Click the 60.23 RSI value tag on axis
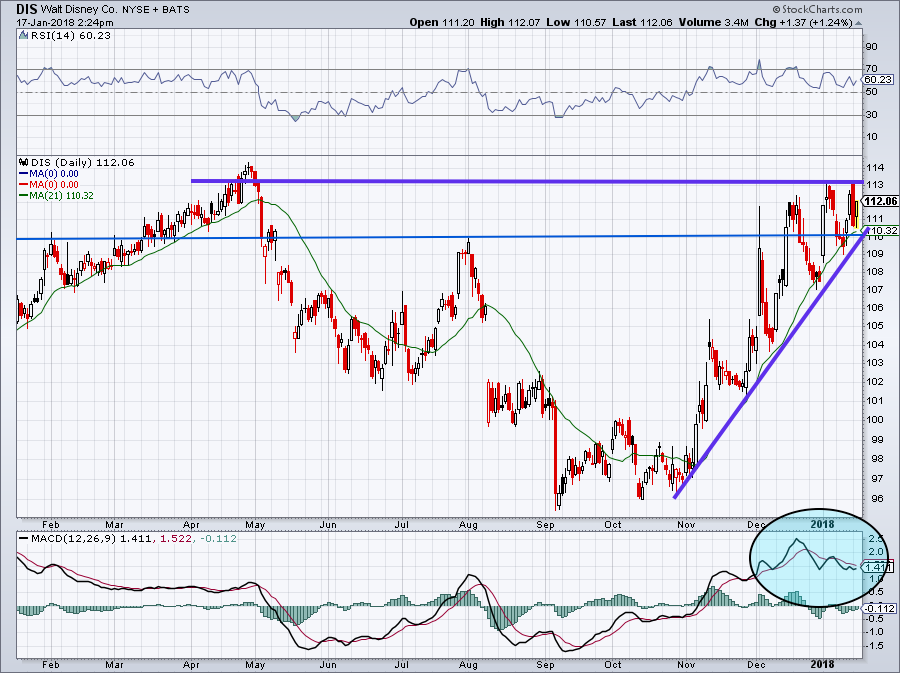The image size is (900, 673). click(878, 80)
